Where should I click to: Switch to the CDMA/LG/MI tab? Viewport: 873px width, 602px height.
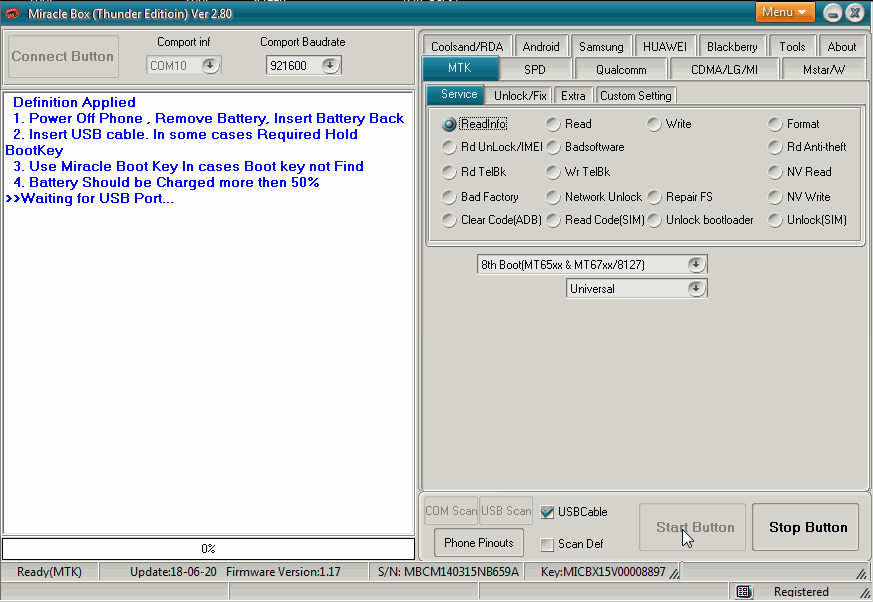coord(724,70)
